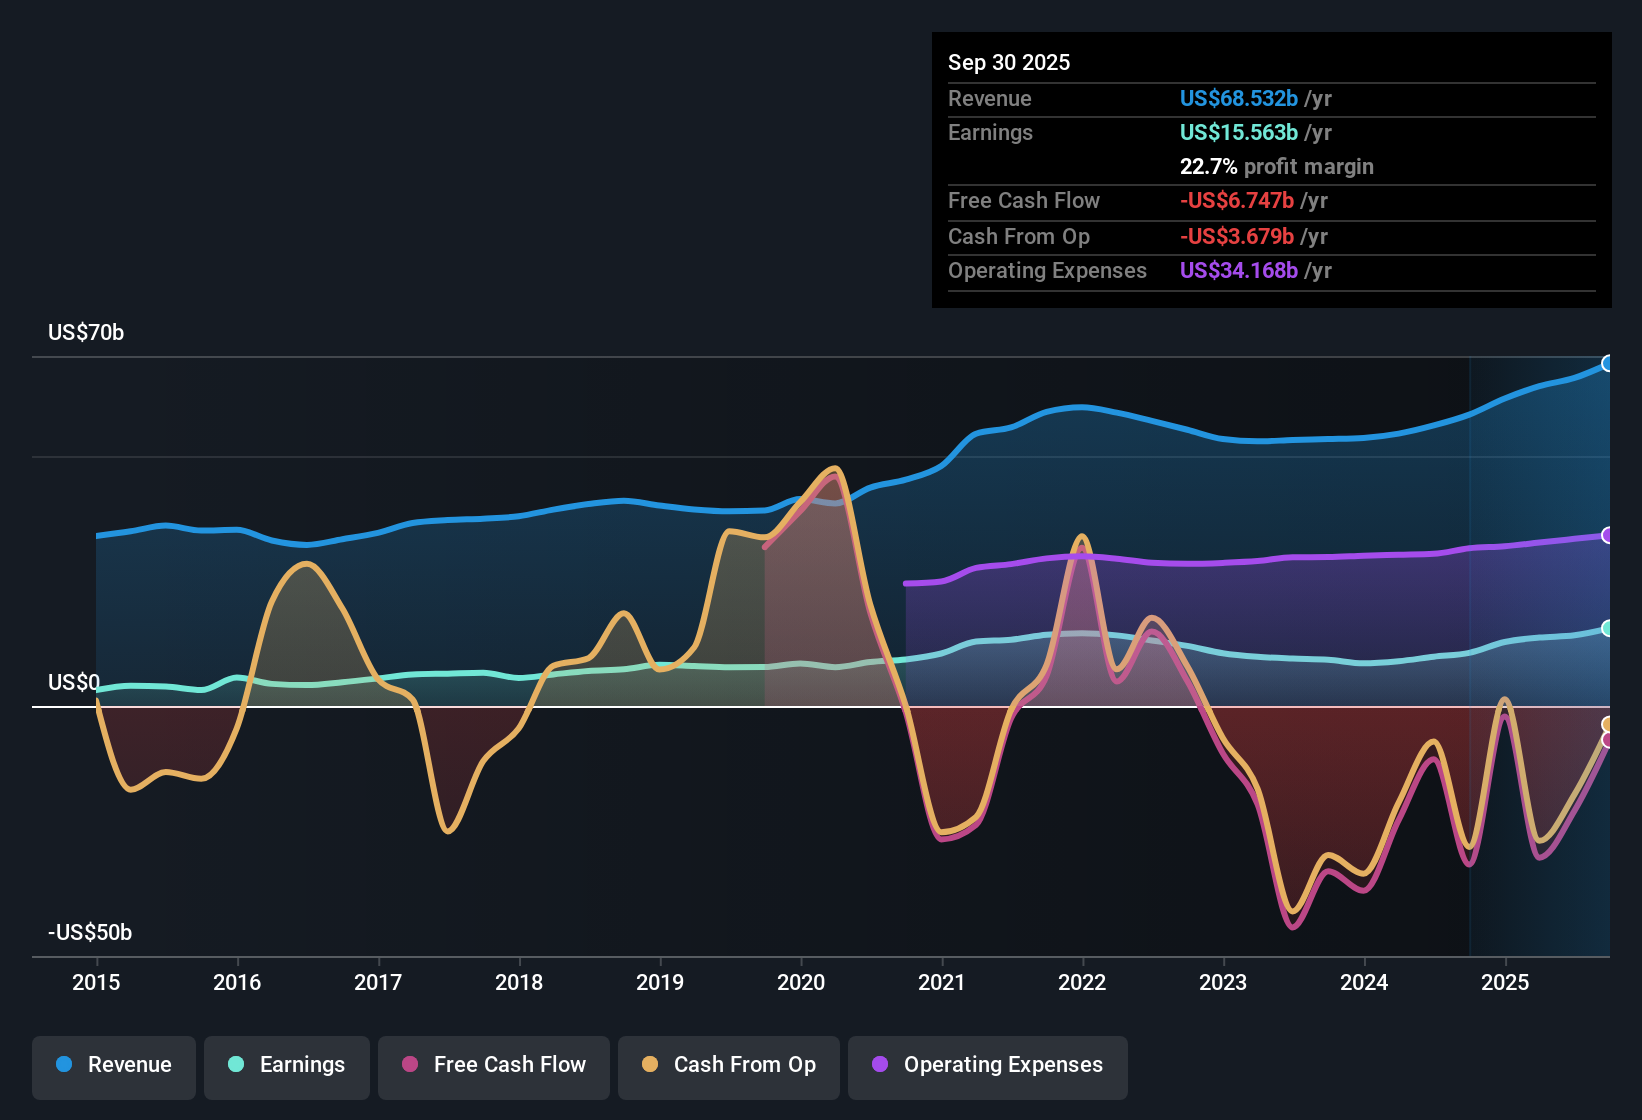Click the -US$6.747b Free Cash Flow value

(1235, 201)
